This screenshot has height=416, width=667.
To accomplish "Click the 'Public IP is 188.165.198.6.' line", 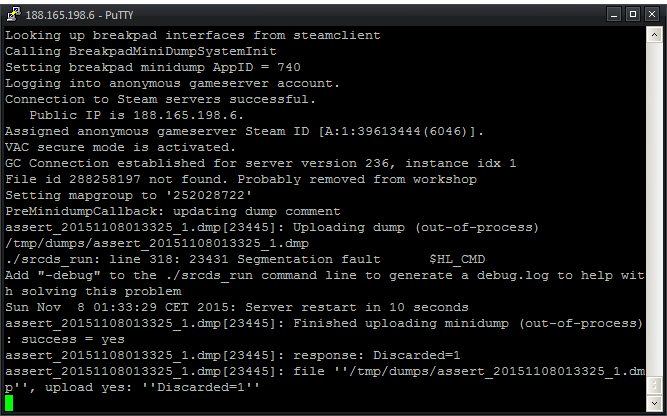I will pyautogui.click(x=137, y=116).
